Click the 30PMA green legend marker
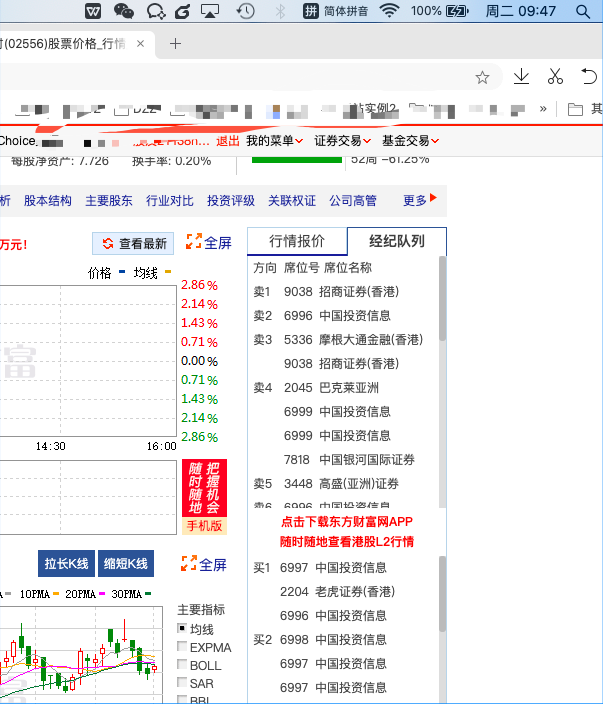 click(148, 594)
